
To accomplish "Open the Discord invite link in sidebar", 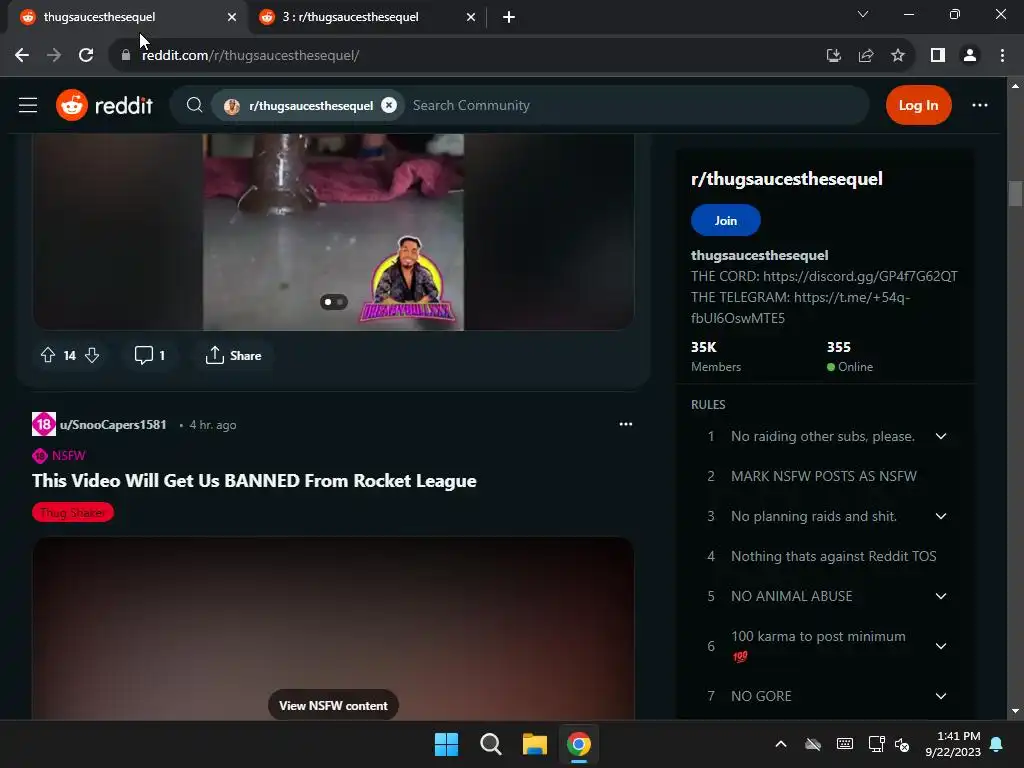I will 860,276.
